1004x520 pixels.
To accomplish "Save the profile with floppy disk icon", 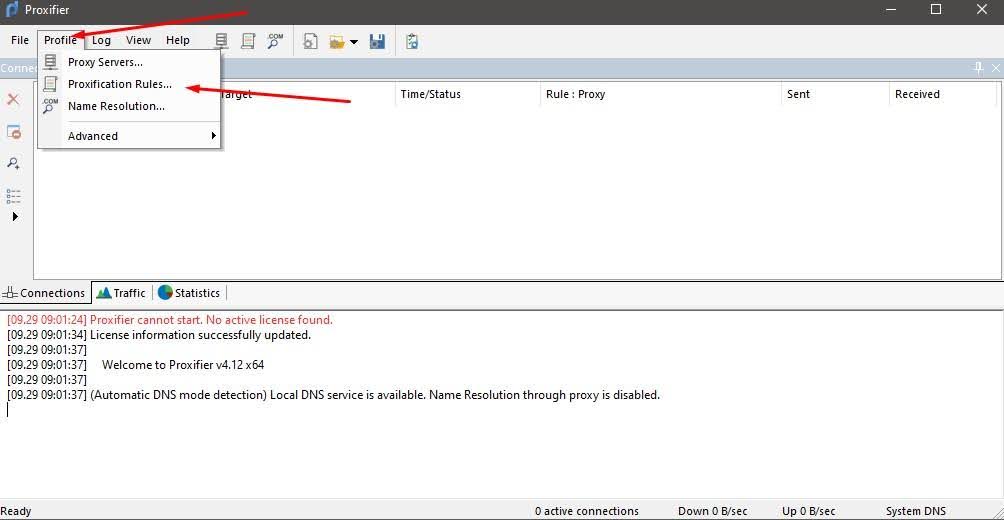I will (x=378, y=42).
